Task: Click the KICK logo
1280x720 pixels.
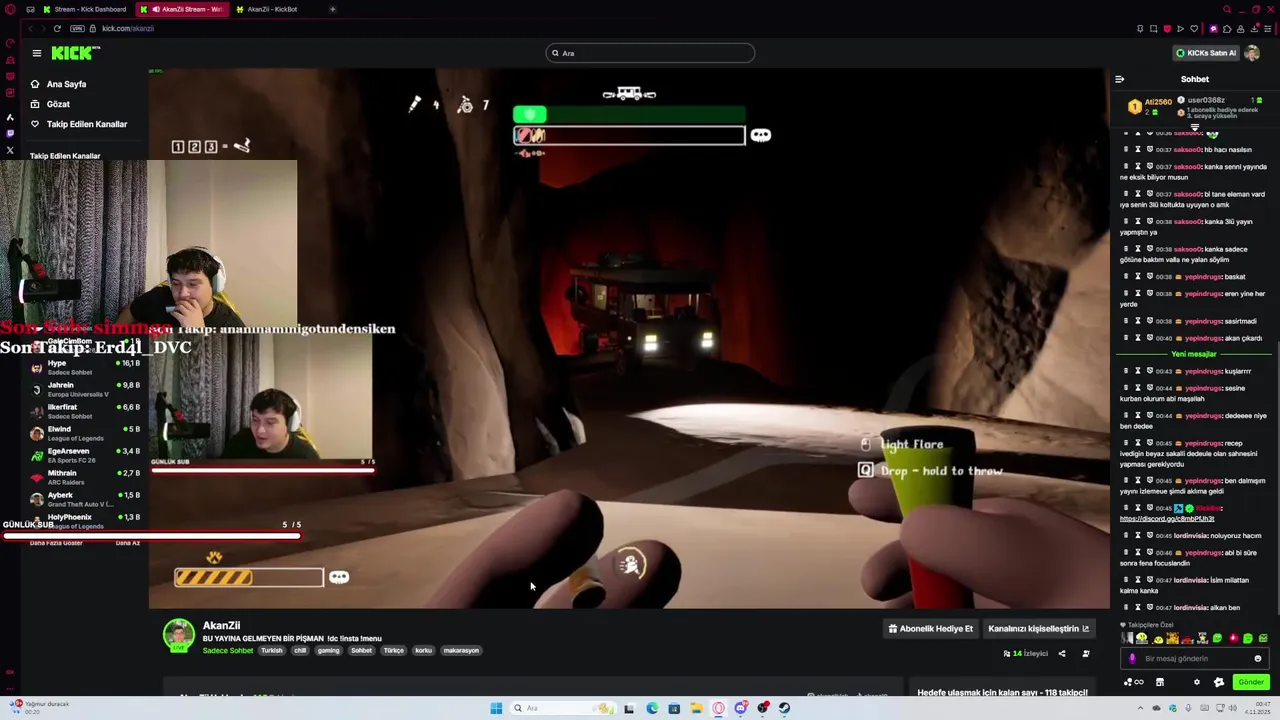Action: [x=76, y=53]
